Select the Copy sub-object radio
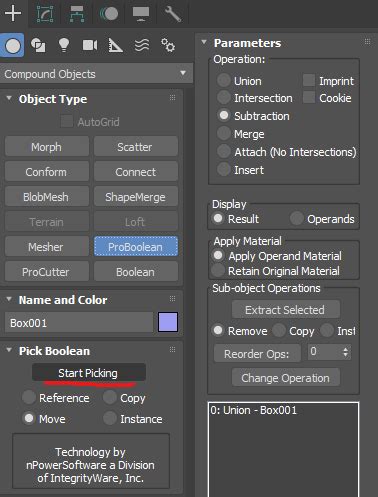 pyautogui.click(x=279, y=330)
